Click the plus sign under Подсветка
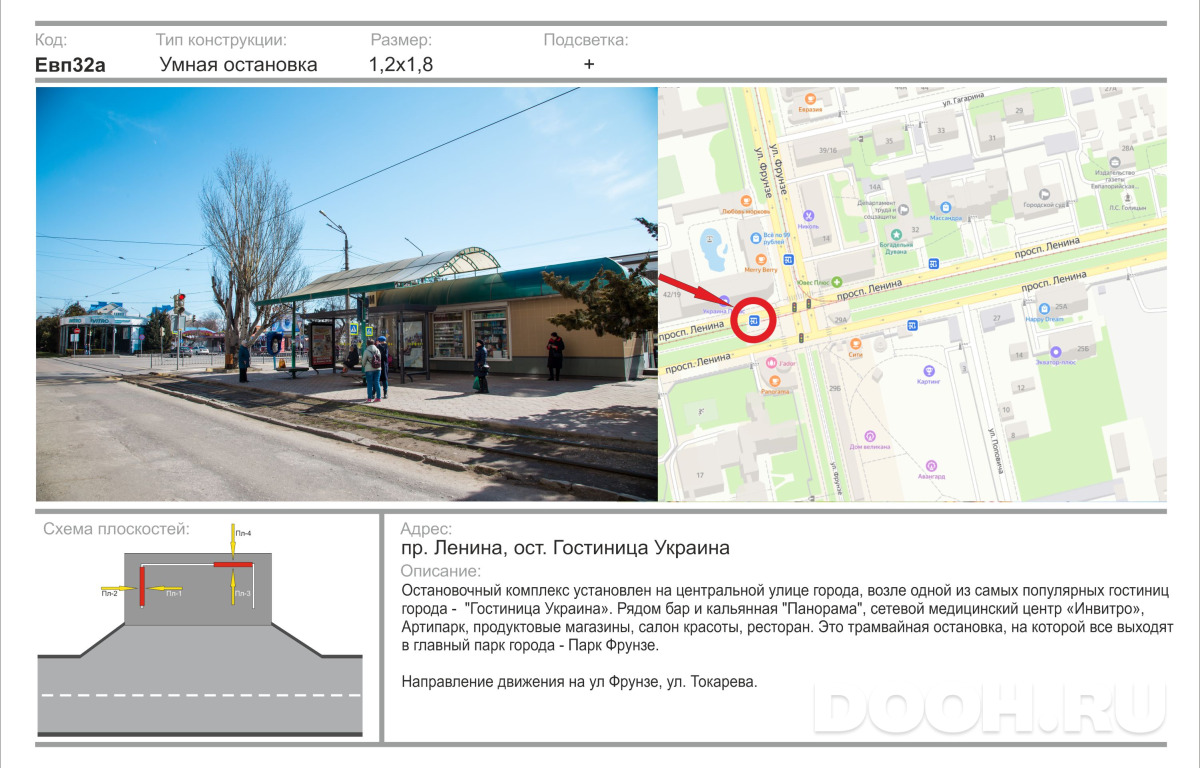 point(589,64)
